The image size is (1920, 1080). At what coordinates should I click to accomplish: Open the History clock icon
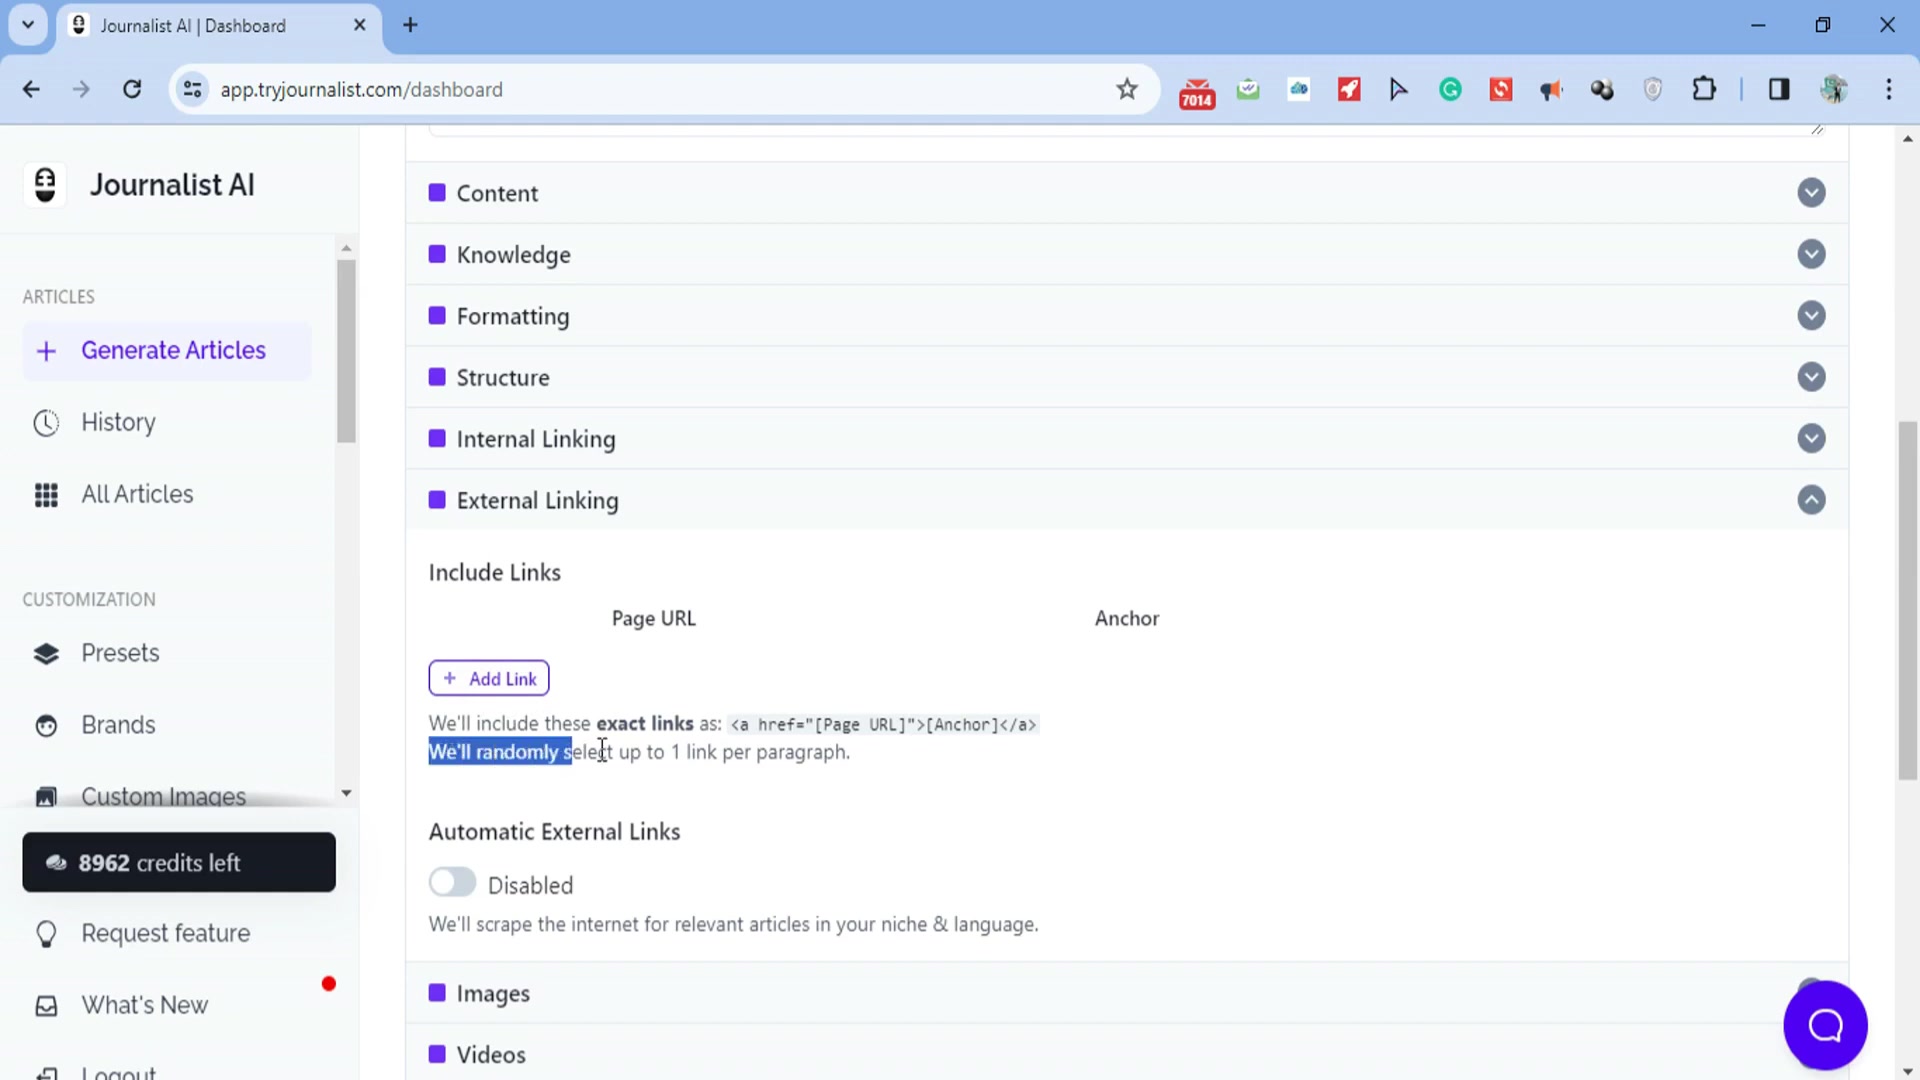tap(46, 423)
